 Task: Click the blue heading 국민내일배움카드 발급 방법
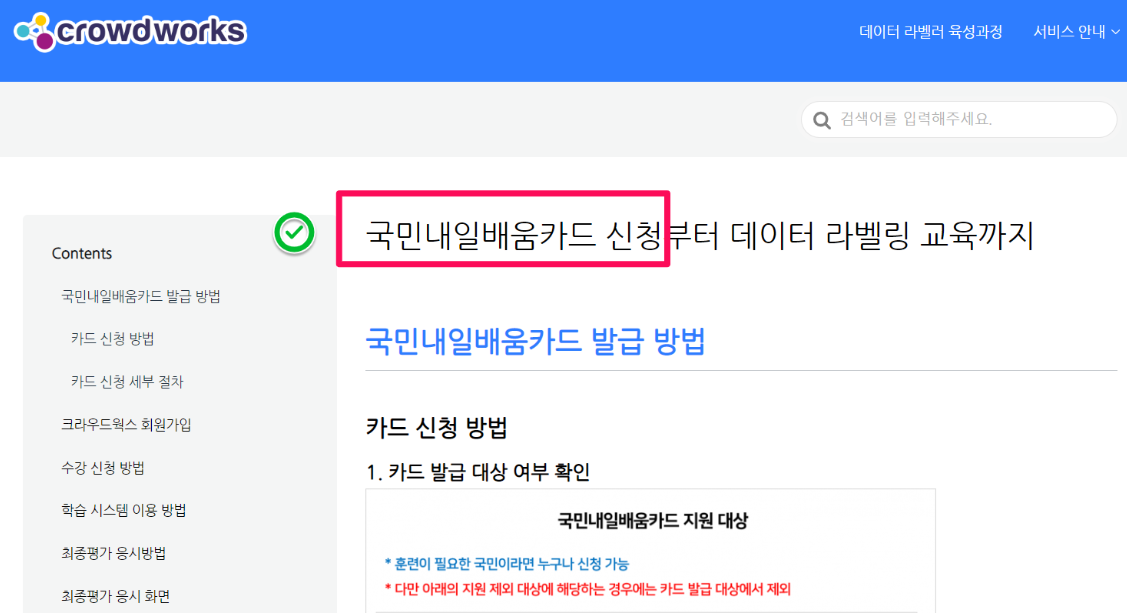pos(535,341)
